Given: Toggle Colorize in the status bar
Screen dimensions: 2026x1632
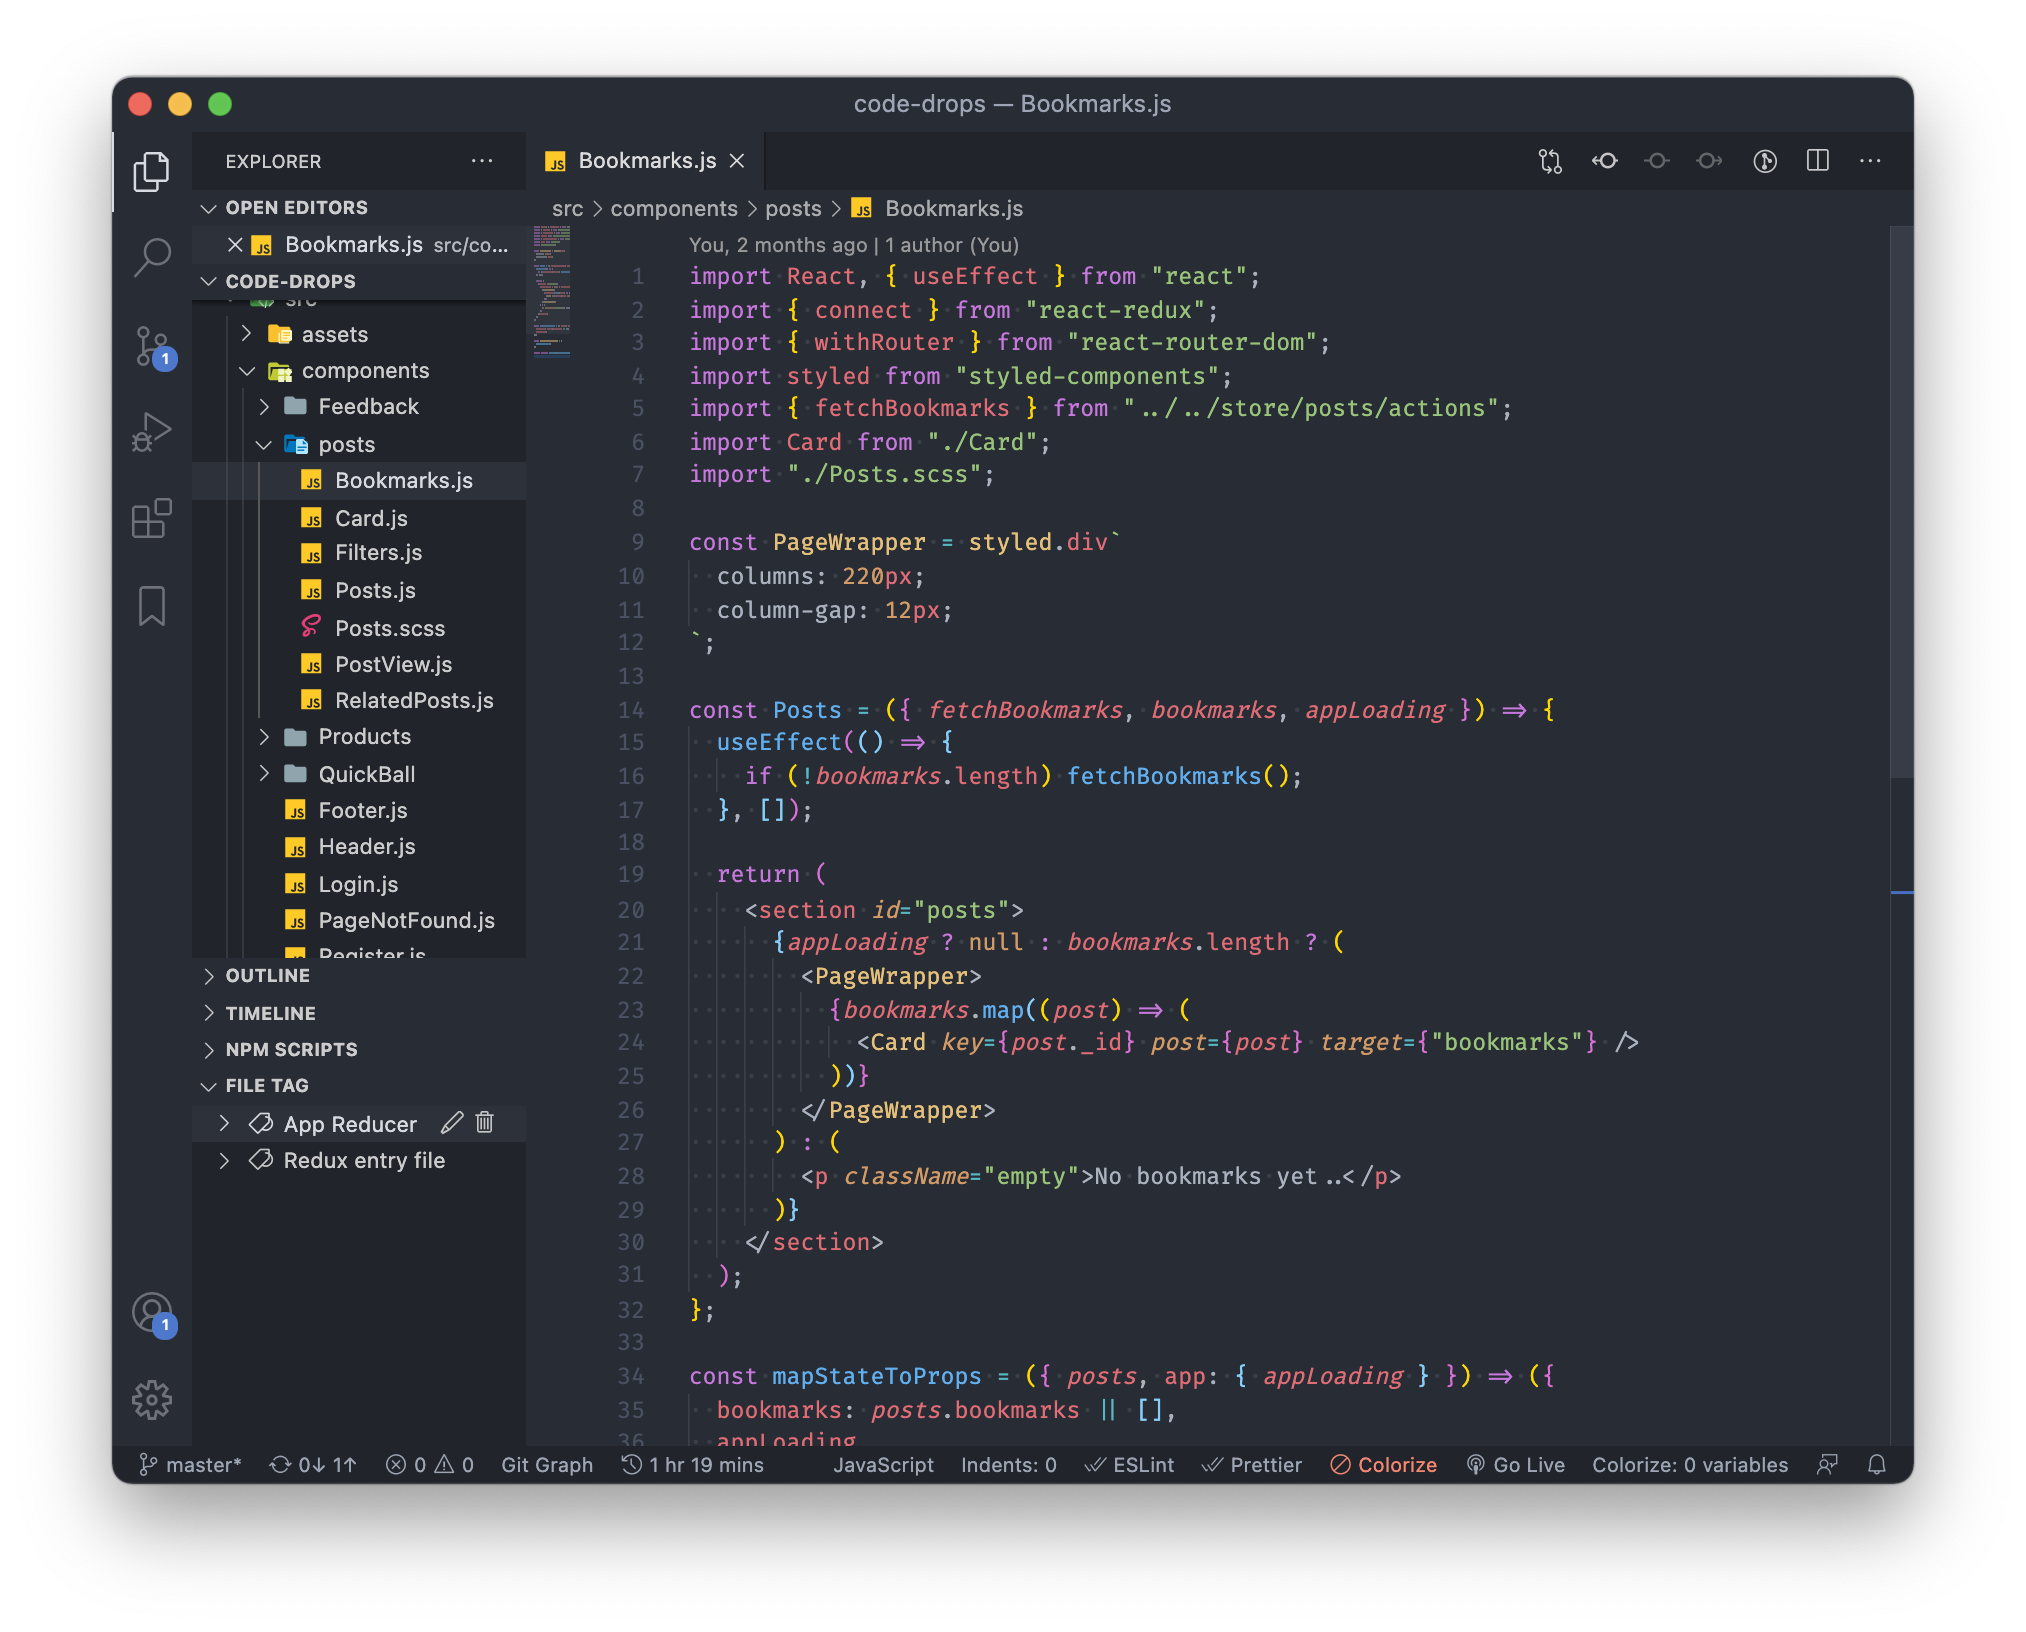Looking at the screenshot, I should tap(1383, 1464).
